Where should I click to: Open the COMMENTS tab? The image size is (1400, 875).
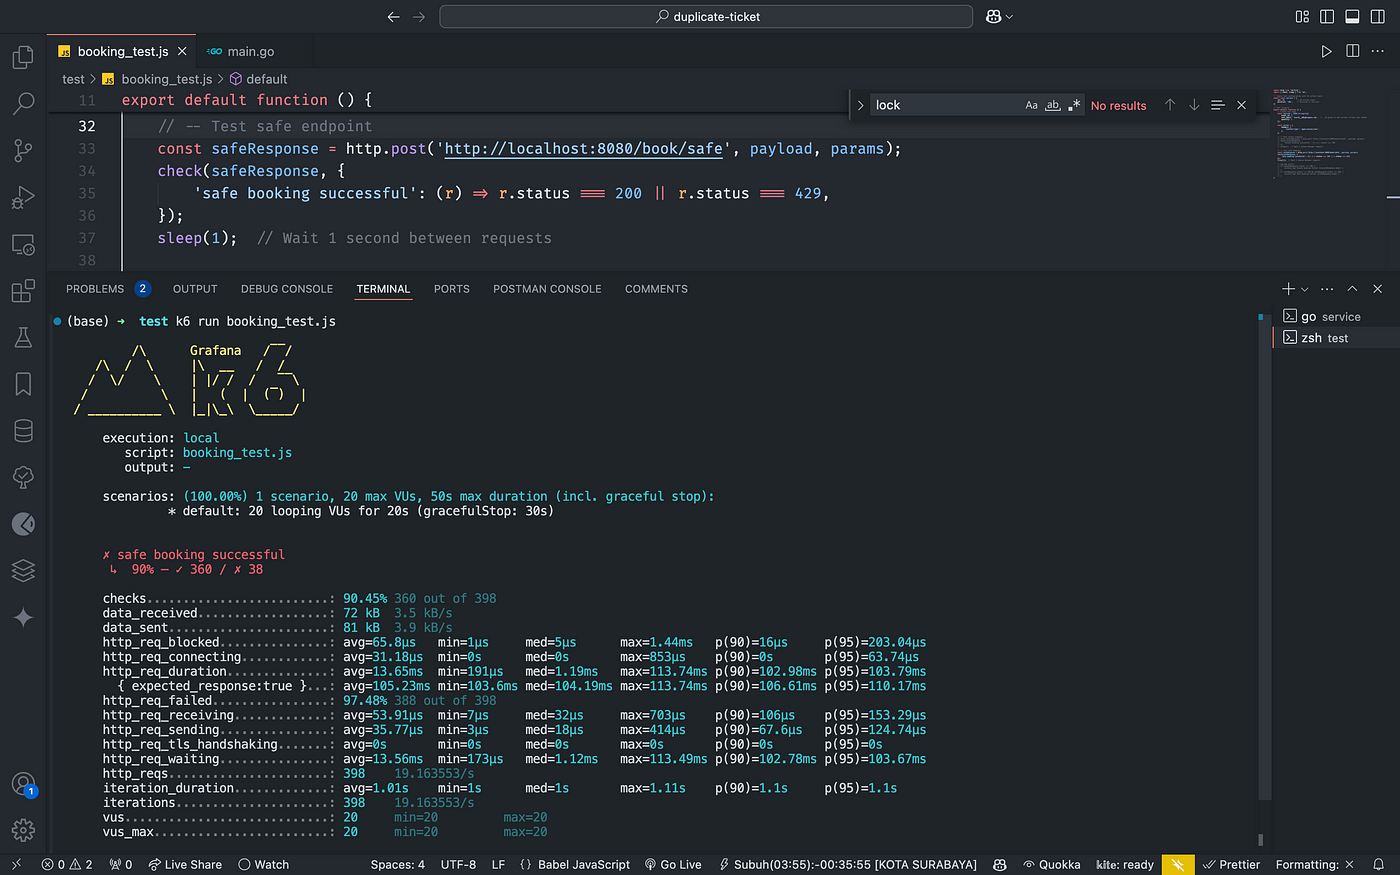pos(656,289)
